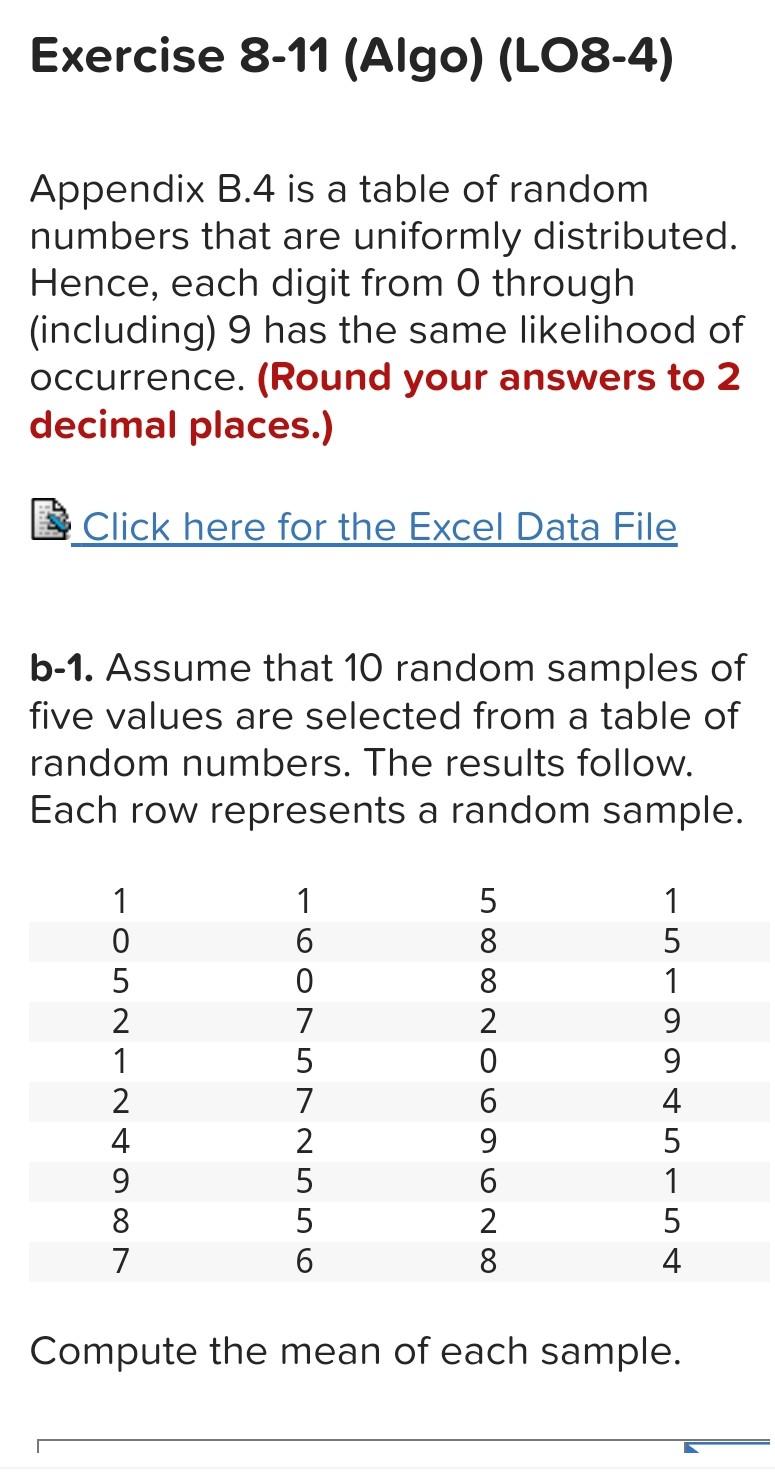Image resolution: width=775 pixels, height=1473 pixels.
Task: Select the value 2 in row four, column one
Action: coord(121,1021)
